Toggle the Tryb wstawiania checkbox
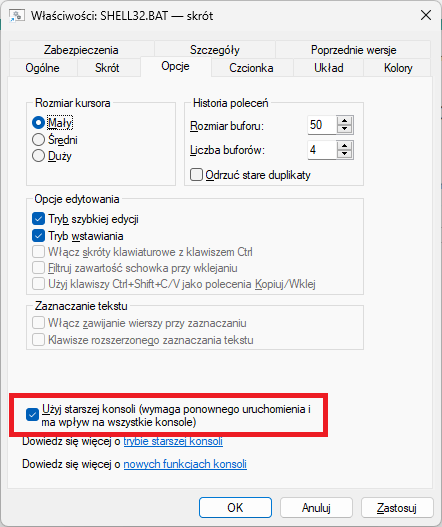Image resolution: width=442 pixels, height=527 pixels. pos(38,236)
